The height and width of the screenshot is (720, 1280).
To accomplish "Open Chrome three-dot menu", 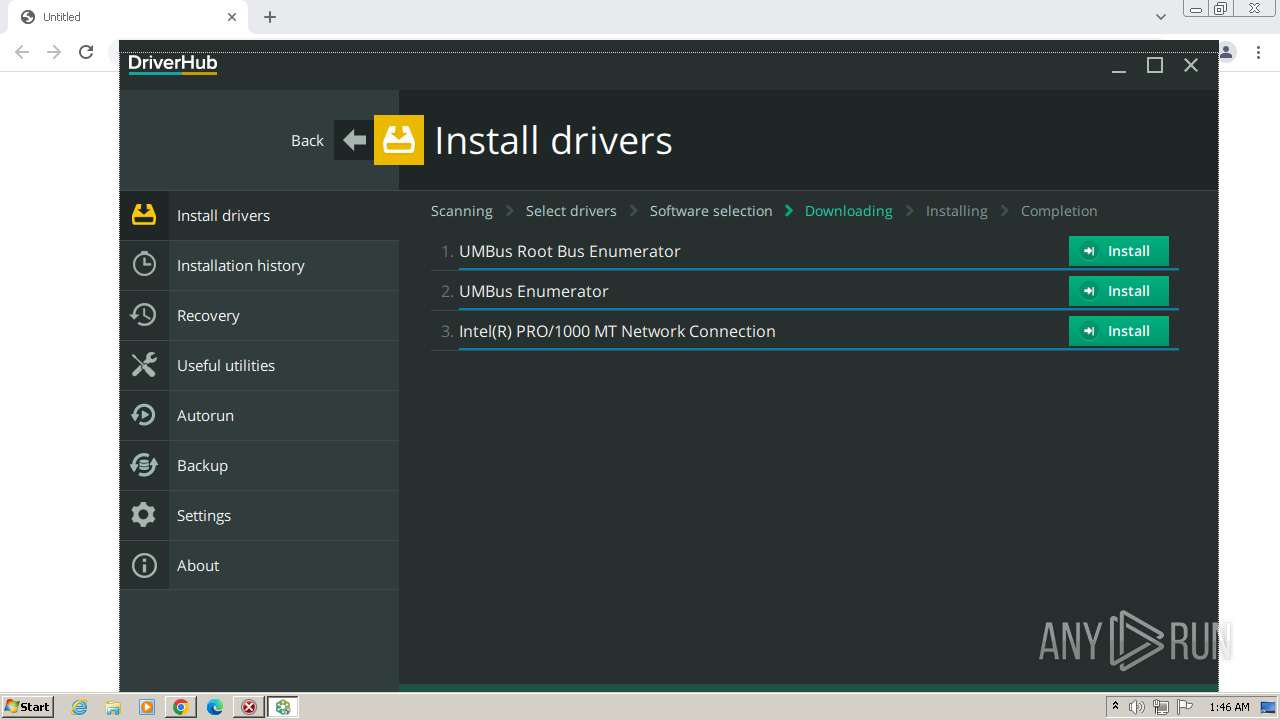I will tap(1258, 52).
